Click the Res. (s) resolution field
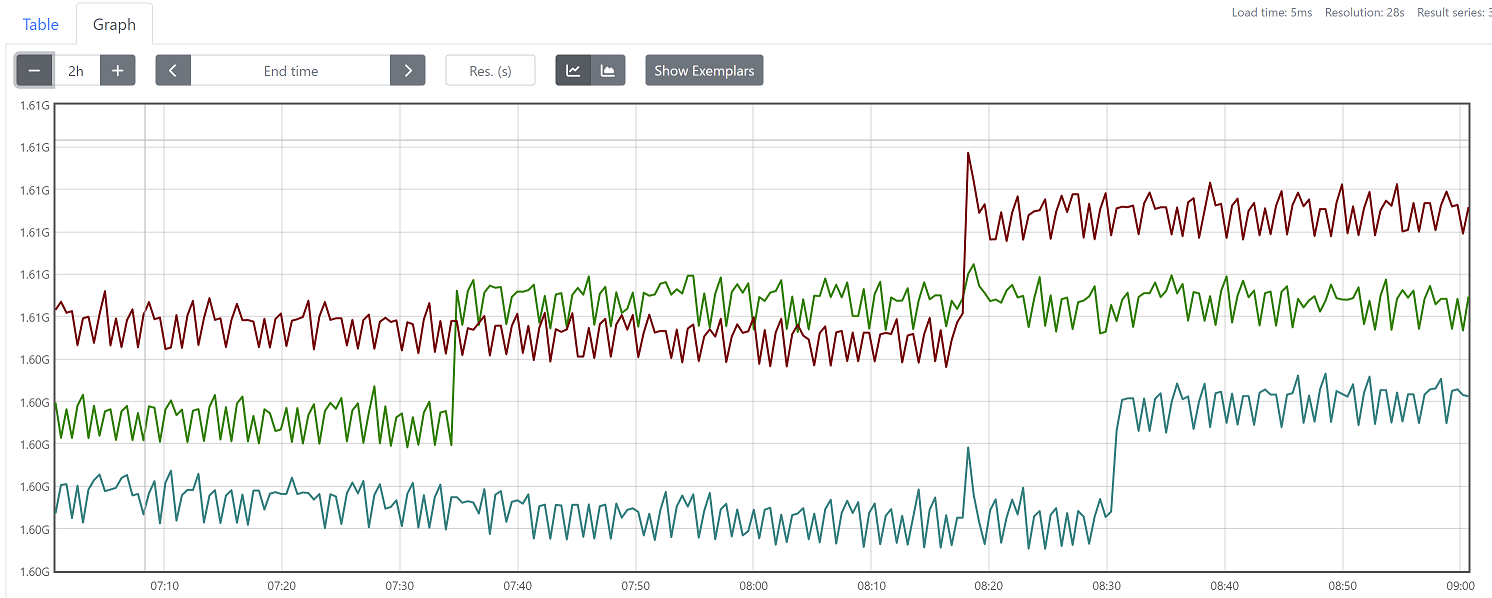 click(x=490, y=71)
